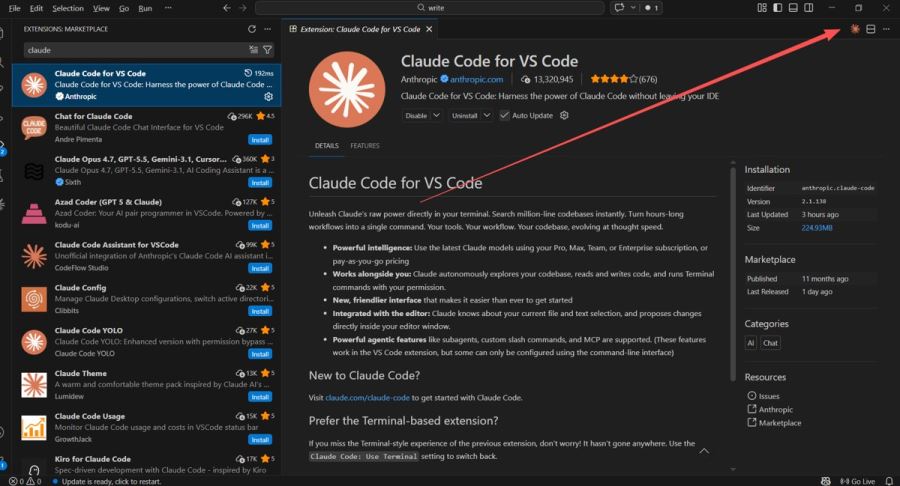Toggle the Auto Update checkbox
The width and height of the screenshot is (900, 486).
pyautogui.click(x=504, y=115)
